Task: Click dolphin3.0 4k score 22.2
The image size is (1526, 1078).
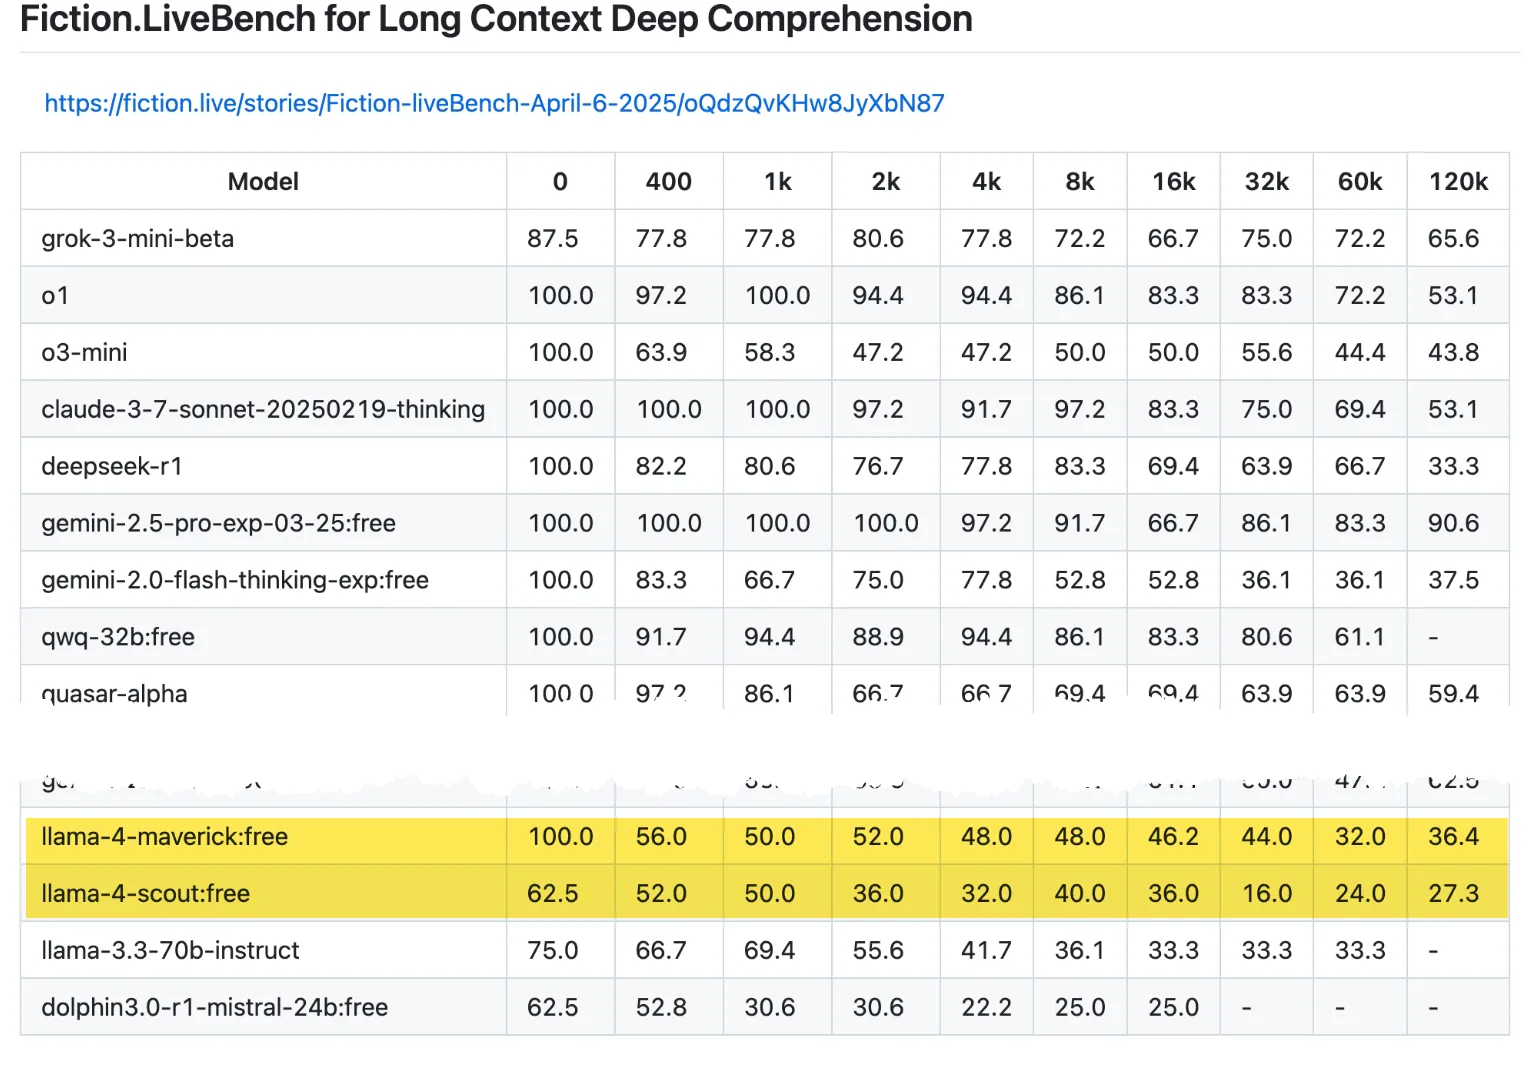Action: (x=986, y=1007)
